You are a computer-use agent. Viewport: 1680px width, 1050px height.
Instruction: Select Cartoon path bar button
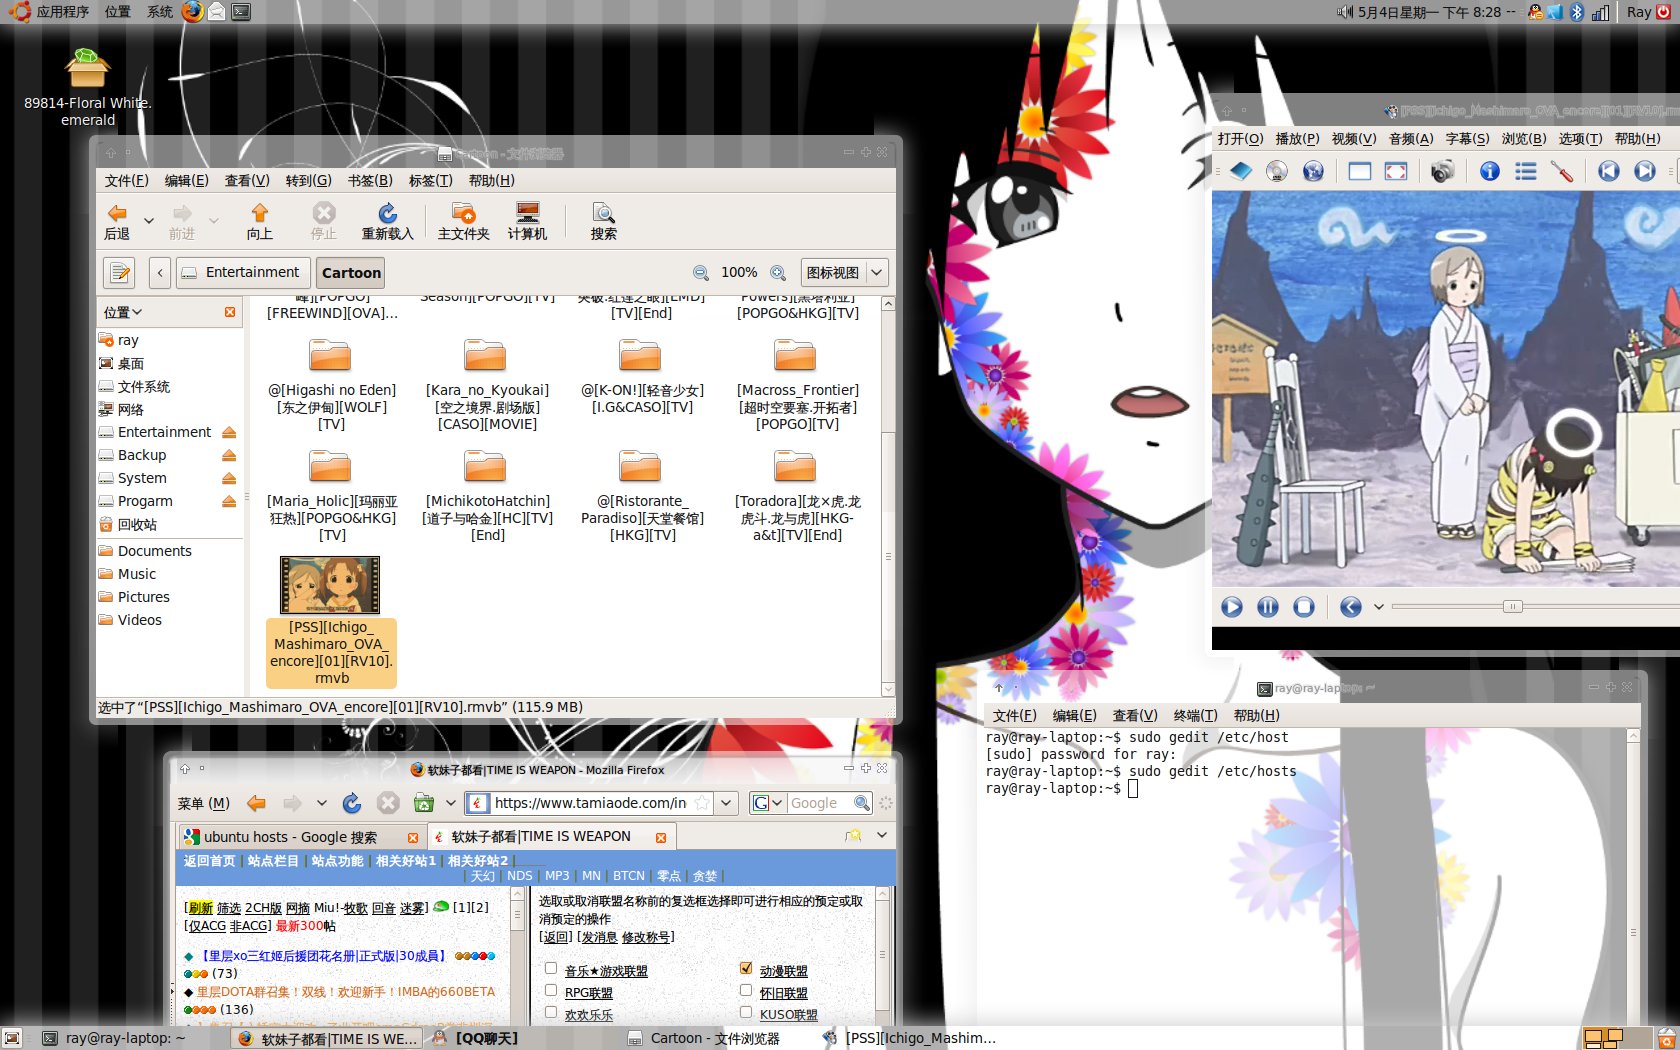pos(351,273)
